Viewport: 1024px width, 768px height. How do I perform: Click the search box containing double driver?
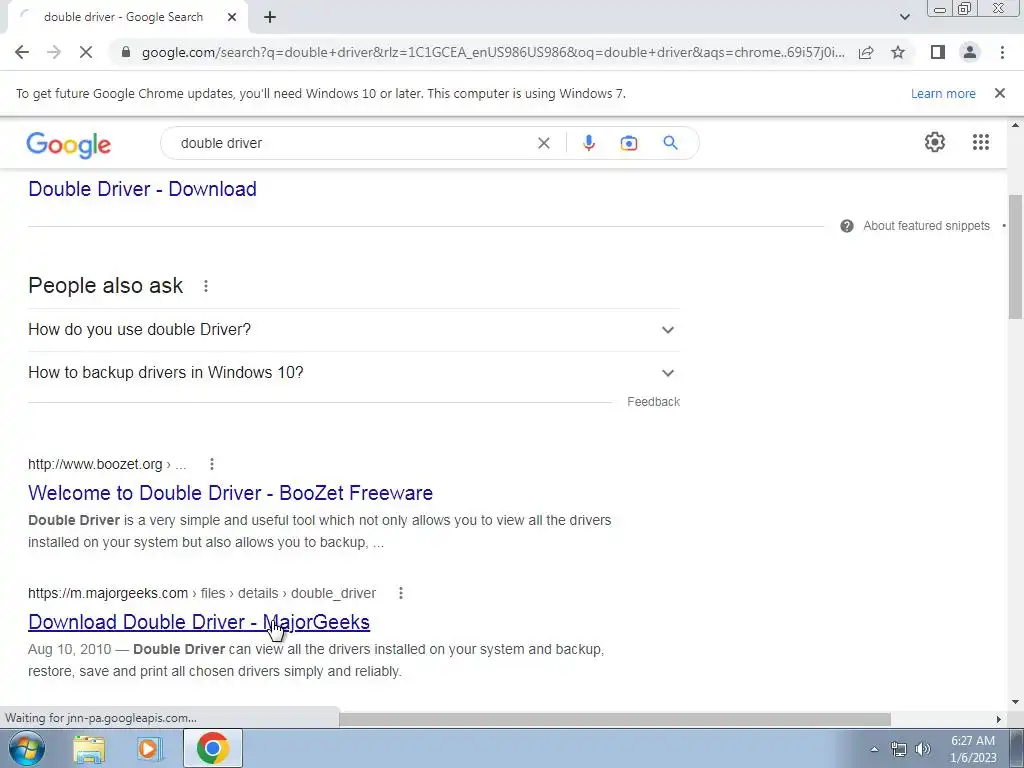(353, 143)
